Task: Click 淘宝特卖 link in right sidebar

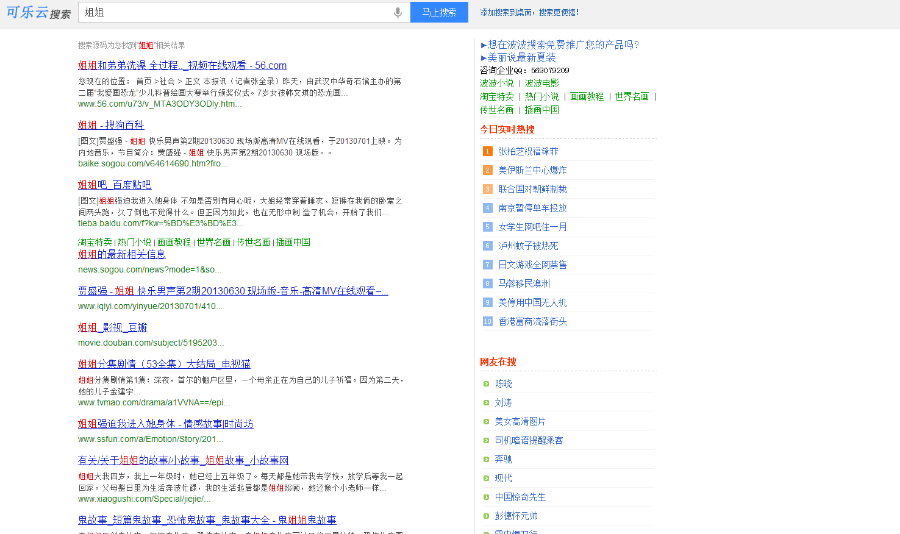Action: point(497,97)
